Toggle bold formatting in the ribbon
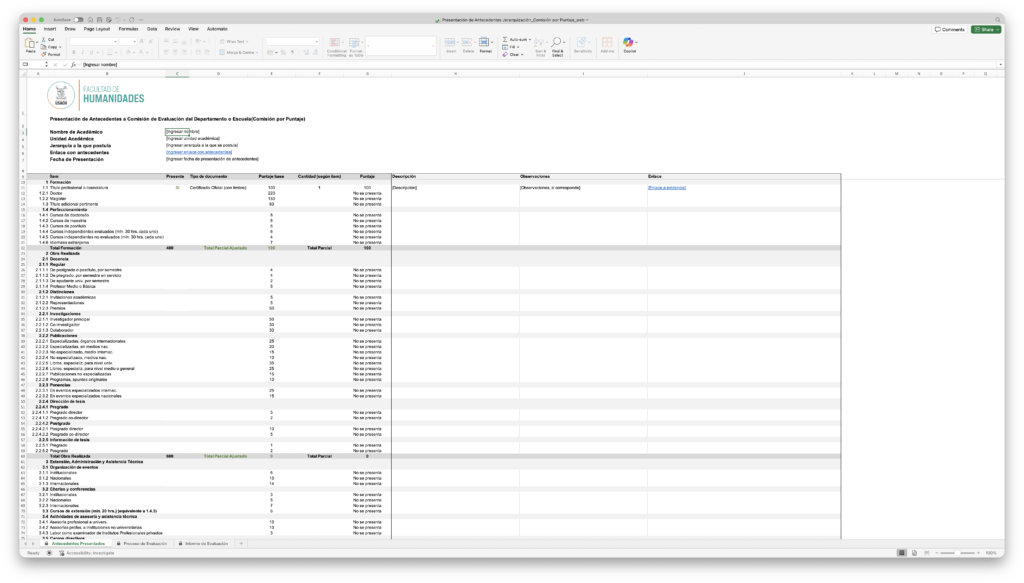 click(x=74, y=51)
